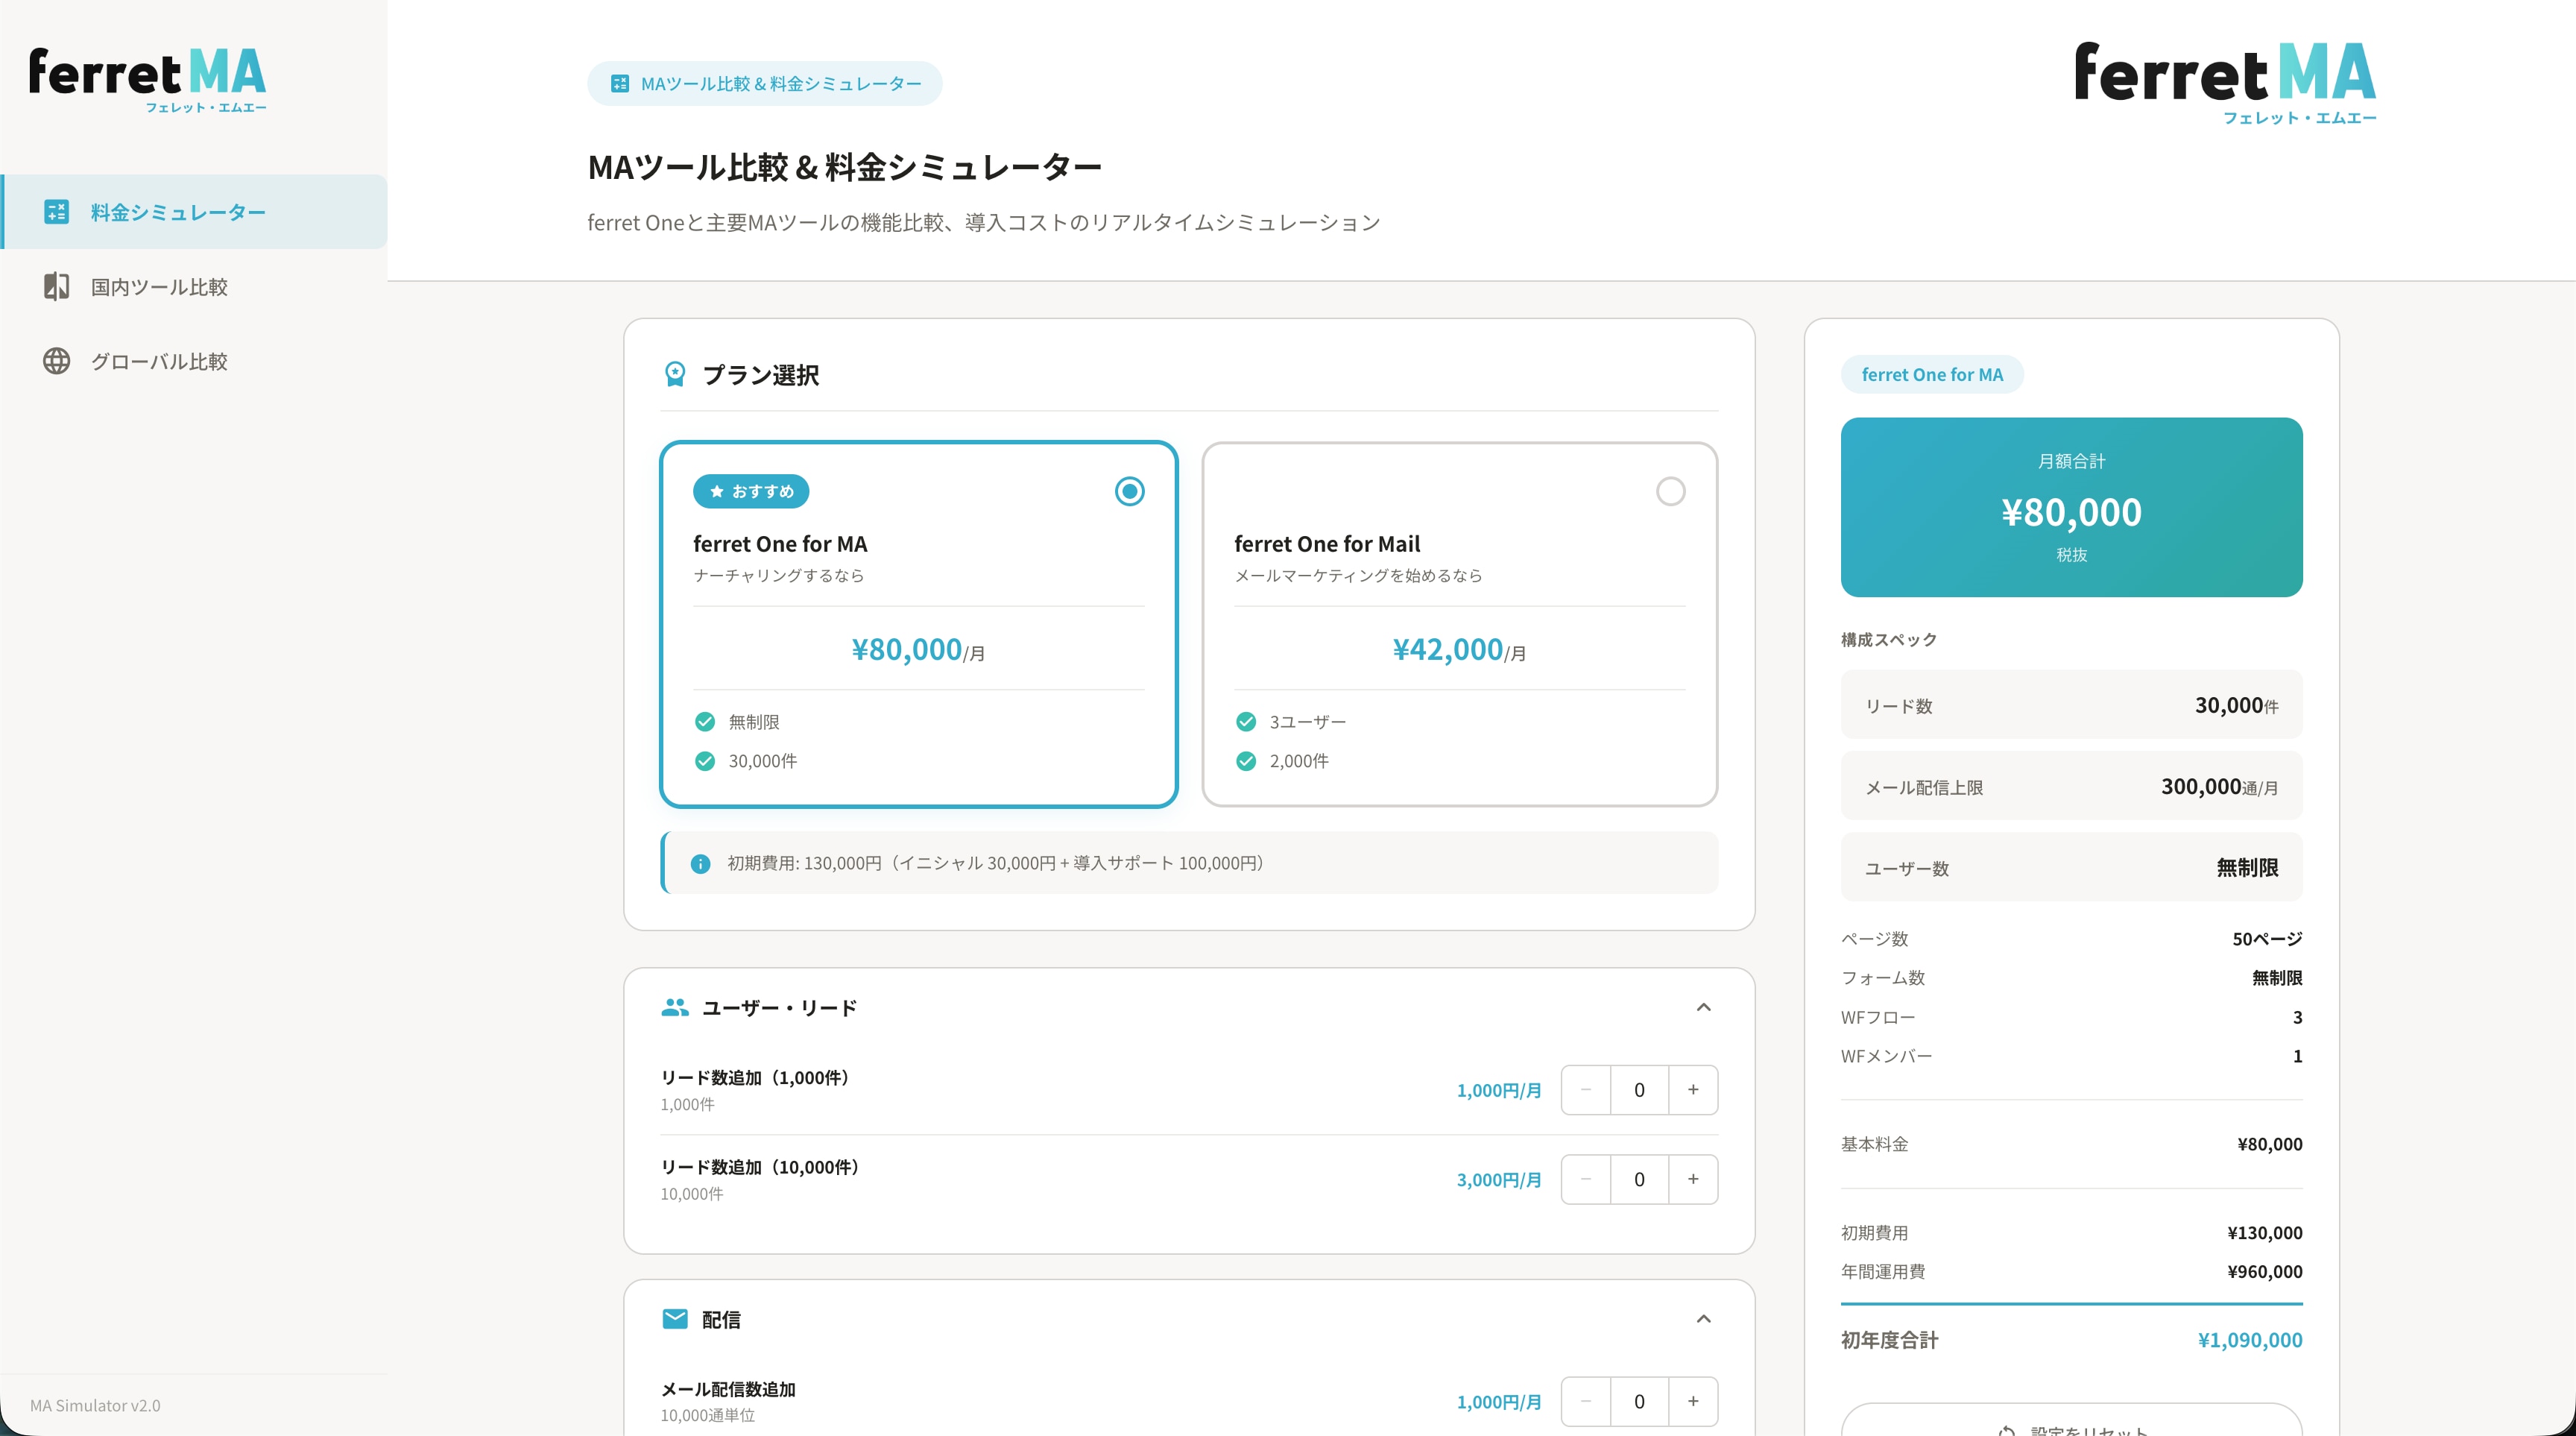The height and width of the screenshot is (1436, 2576).
Task: Collapse the 配信 section chevron
Action: click(x=1703, y=1319)
